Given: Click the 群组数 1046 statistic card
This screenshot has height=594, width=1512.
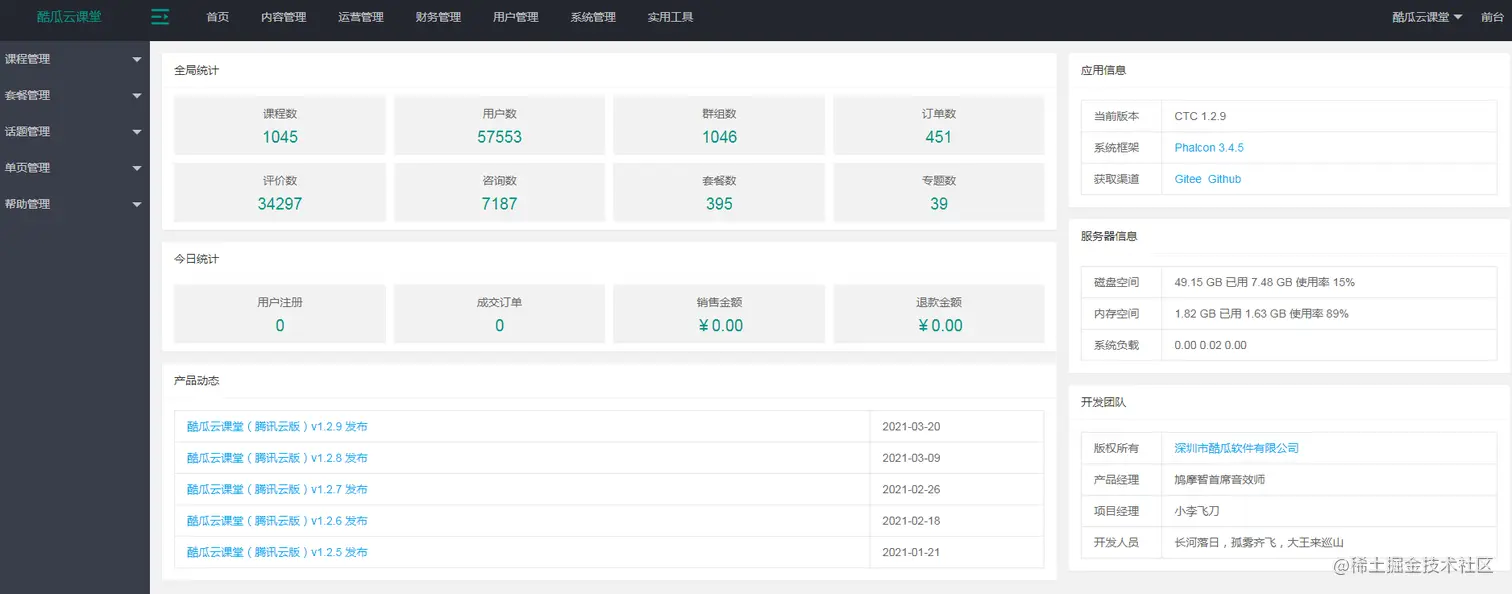Looking at the screenshot, I should pos(719,125).
